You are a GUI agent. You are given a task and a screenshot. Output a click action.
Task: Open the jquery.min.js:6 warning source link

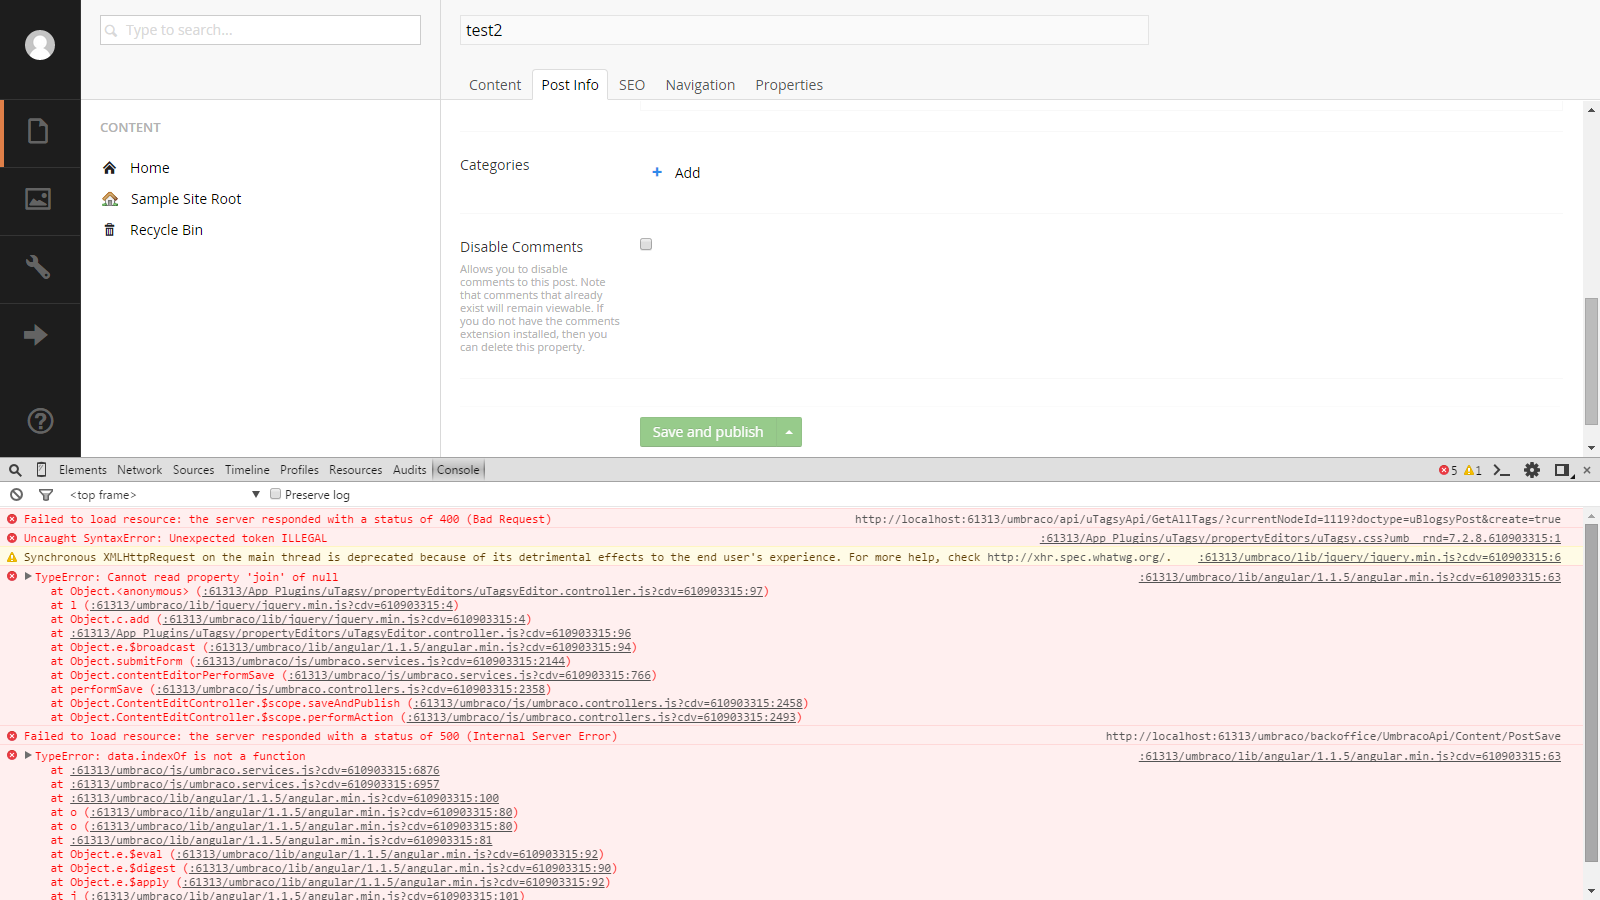1380,557
